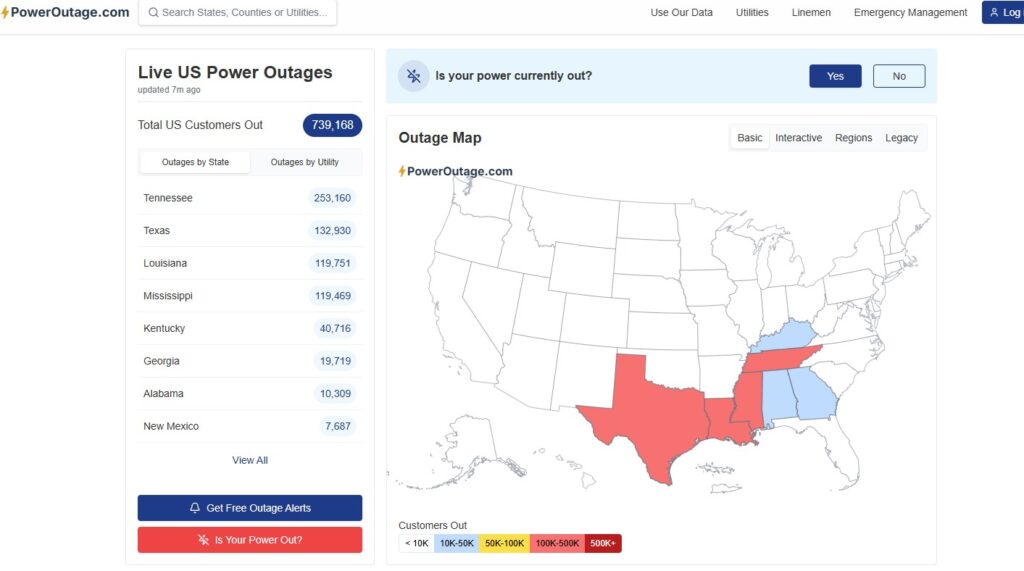Screen dimensions: 1024x571
Task: Select the Legacy map tab
Action: tap(901, 138)
